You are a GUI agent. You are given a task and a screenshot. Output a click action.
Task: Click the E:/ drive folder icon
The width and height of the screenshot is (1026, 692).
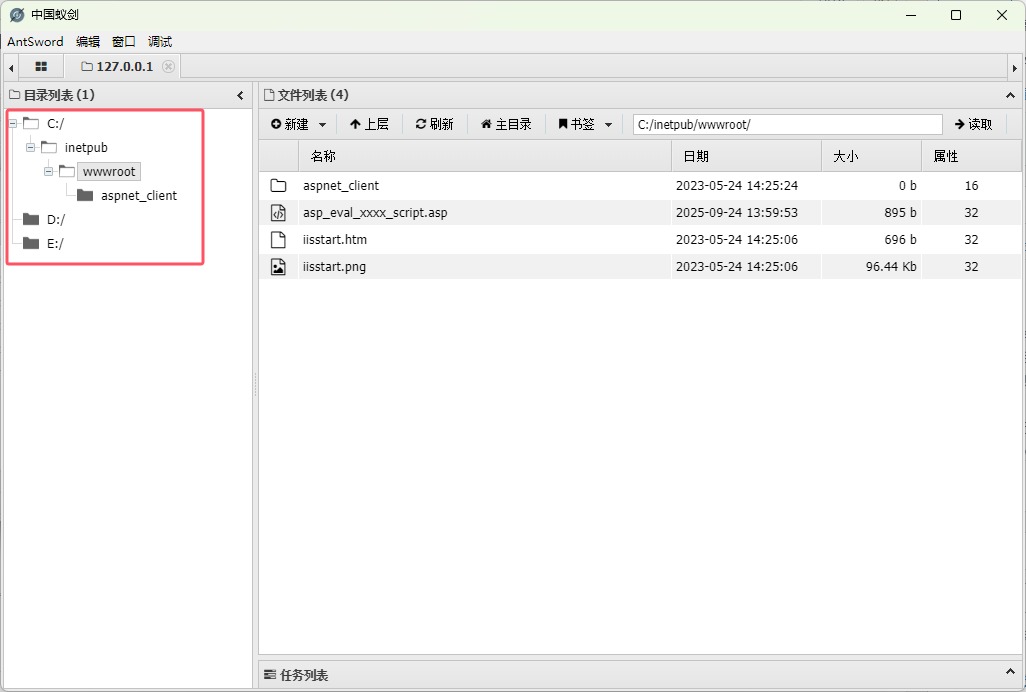pos(31,244)
